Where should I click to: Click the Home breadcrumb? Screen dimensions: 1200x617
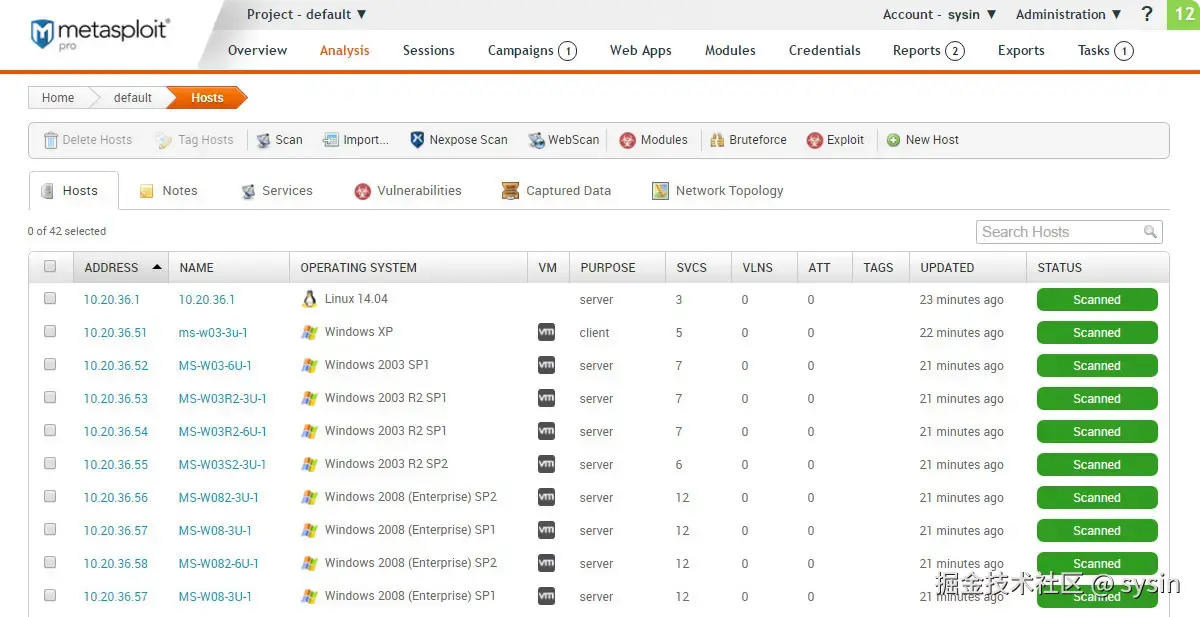coord(58,98)
